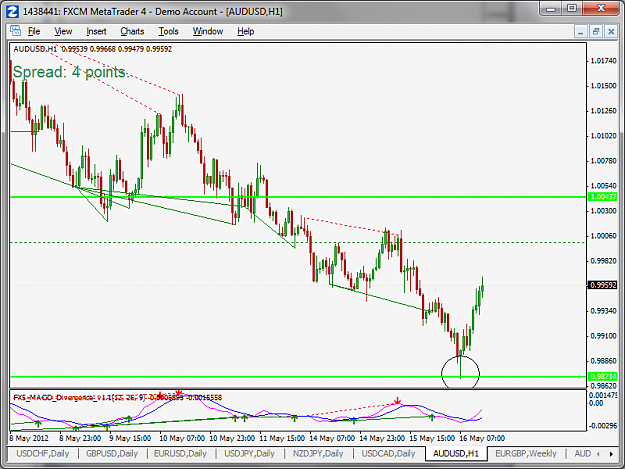Select the upper green horizontal line at 1.00437

(298, 197)
